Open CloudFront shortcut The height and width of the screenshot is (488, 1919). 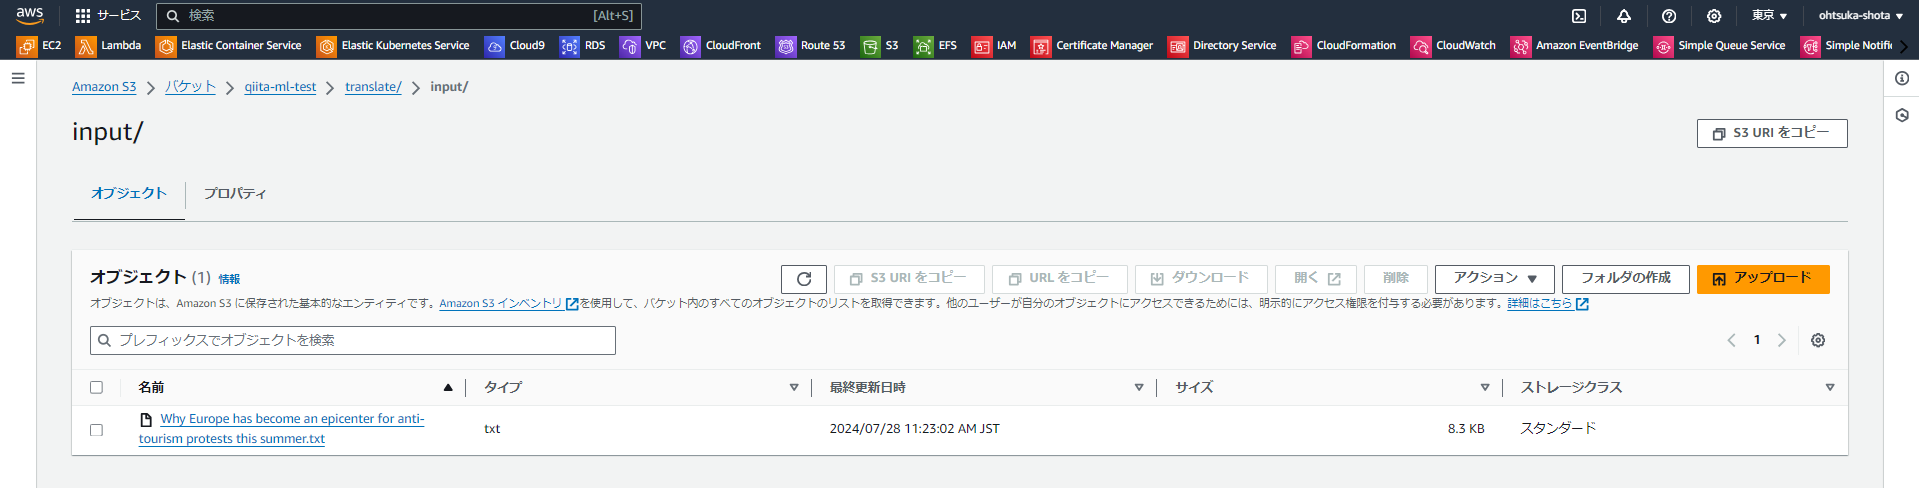tap(721, 46)
